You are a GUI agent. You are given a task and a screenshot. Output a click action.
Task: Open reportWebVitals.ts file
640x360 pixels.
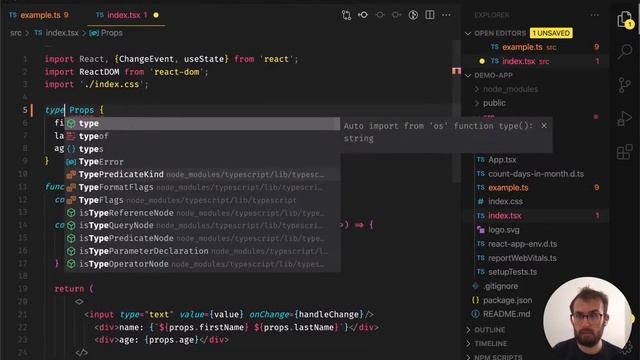[x=522, y=258]
